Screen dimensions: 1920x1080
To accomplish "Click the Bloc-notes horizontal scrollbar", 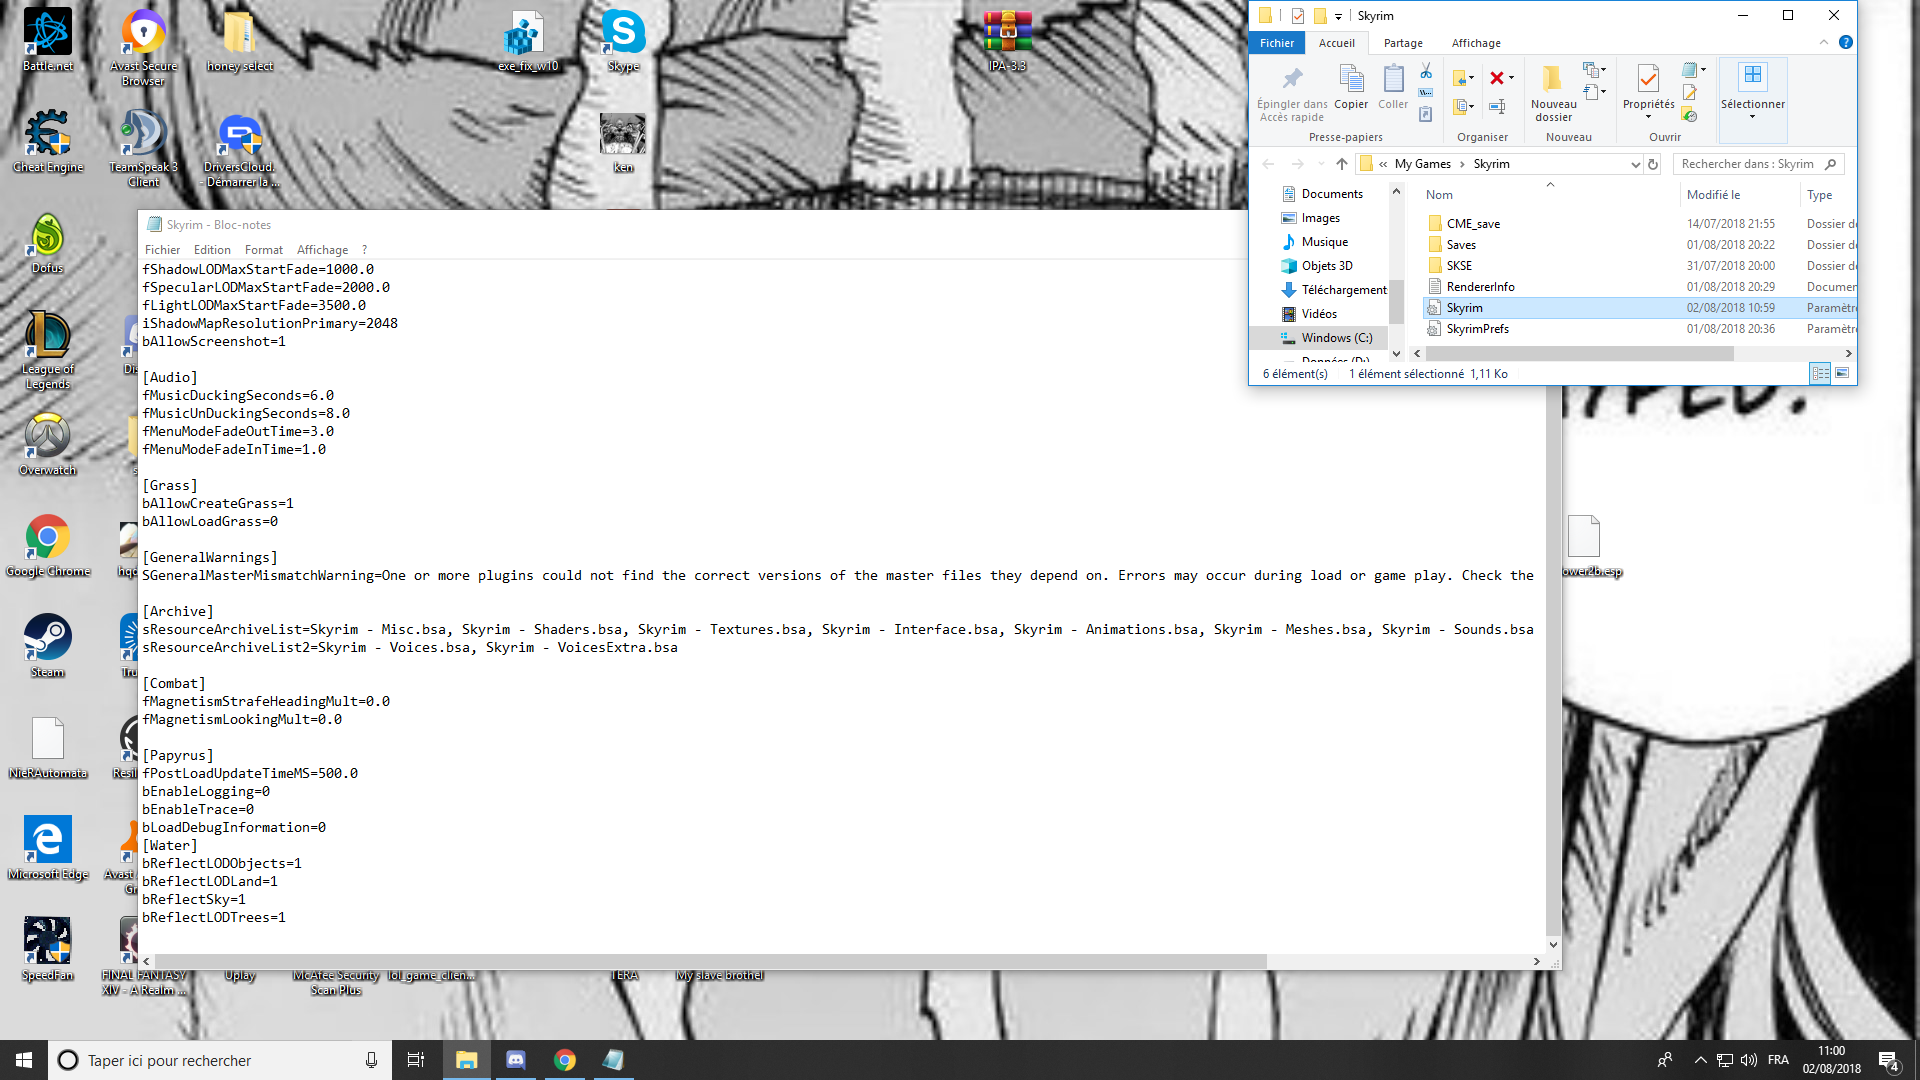I will [710, 961].
